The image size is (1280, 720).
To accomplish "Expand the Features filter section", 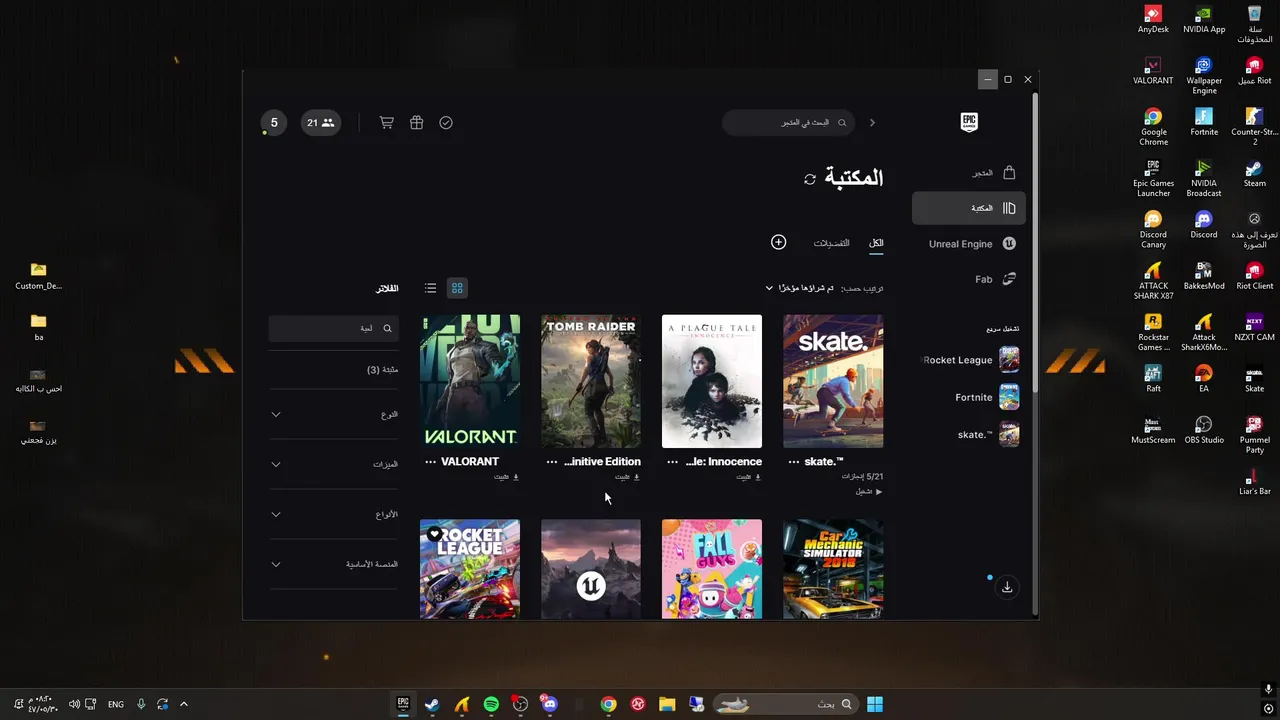I will pyautogui.click(x=333, y=464).
